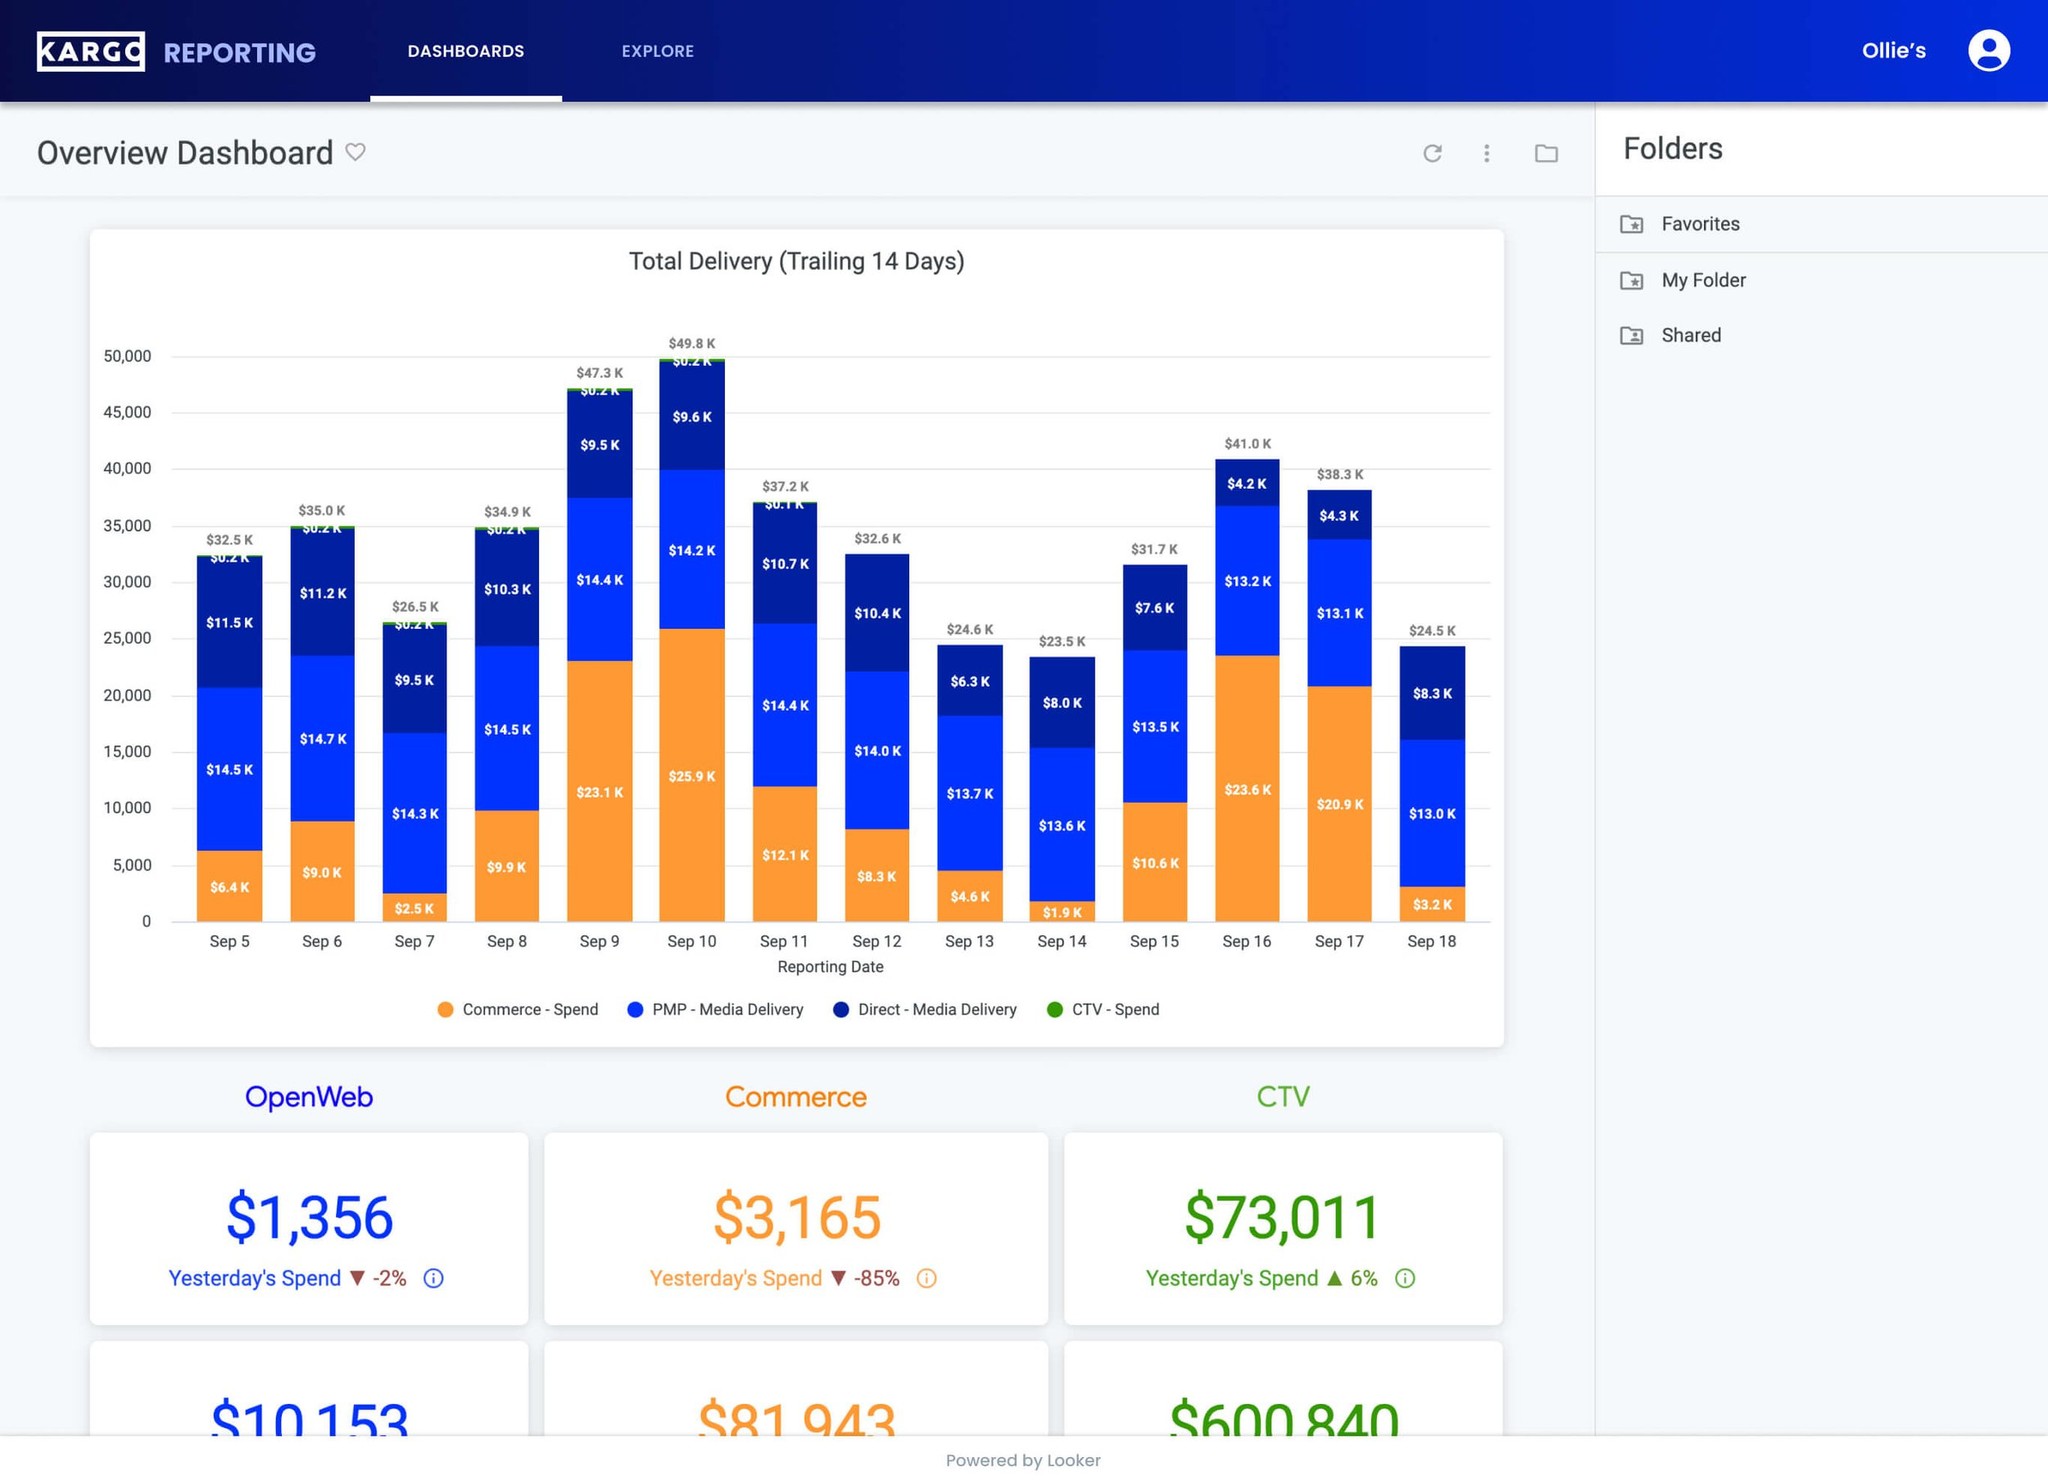Toggle Commerce - Spend legend series
Image resolution: width=2048 pixels, height=1484 pixels.
(518, 1009)
